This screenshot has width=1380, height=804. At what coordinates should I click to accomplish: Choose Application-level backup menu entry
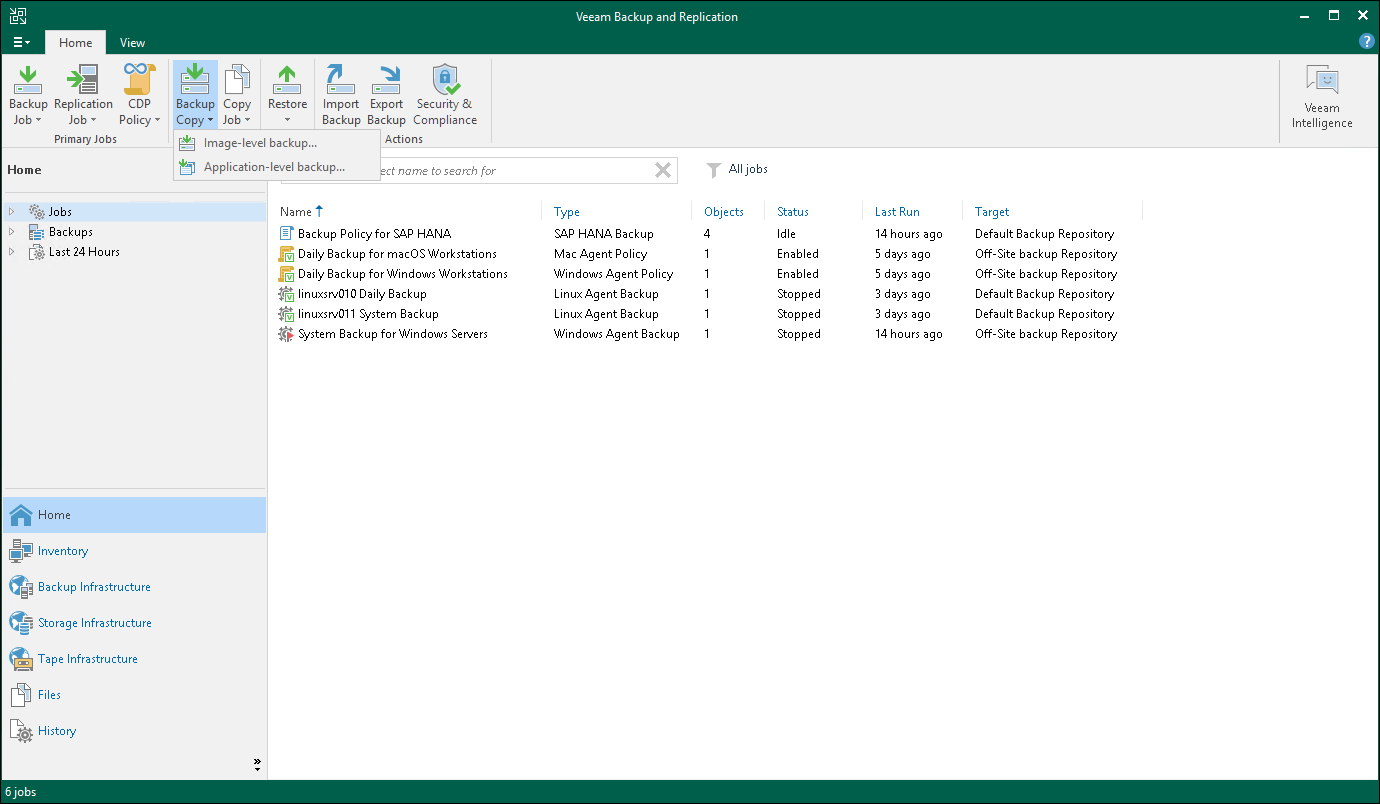coord(274,167)
